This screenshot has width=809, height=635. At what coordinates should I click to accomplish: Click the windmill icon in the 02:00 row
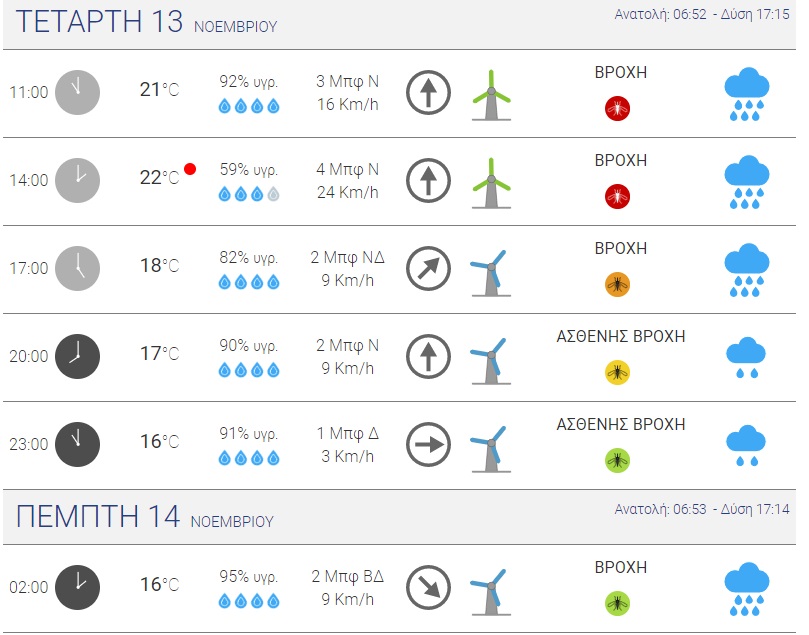coord(490,590)
